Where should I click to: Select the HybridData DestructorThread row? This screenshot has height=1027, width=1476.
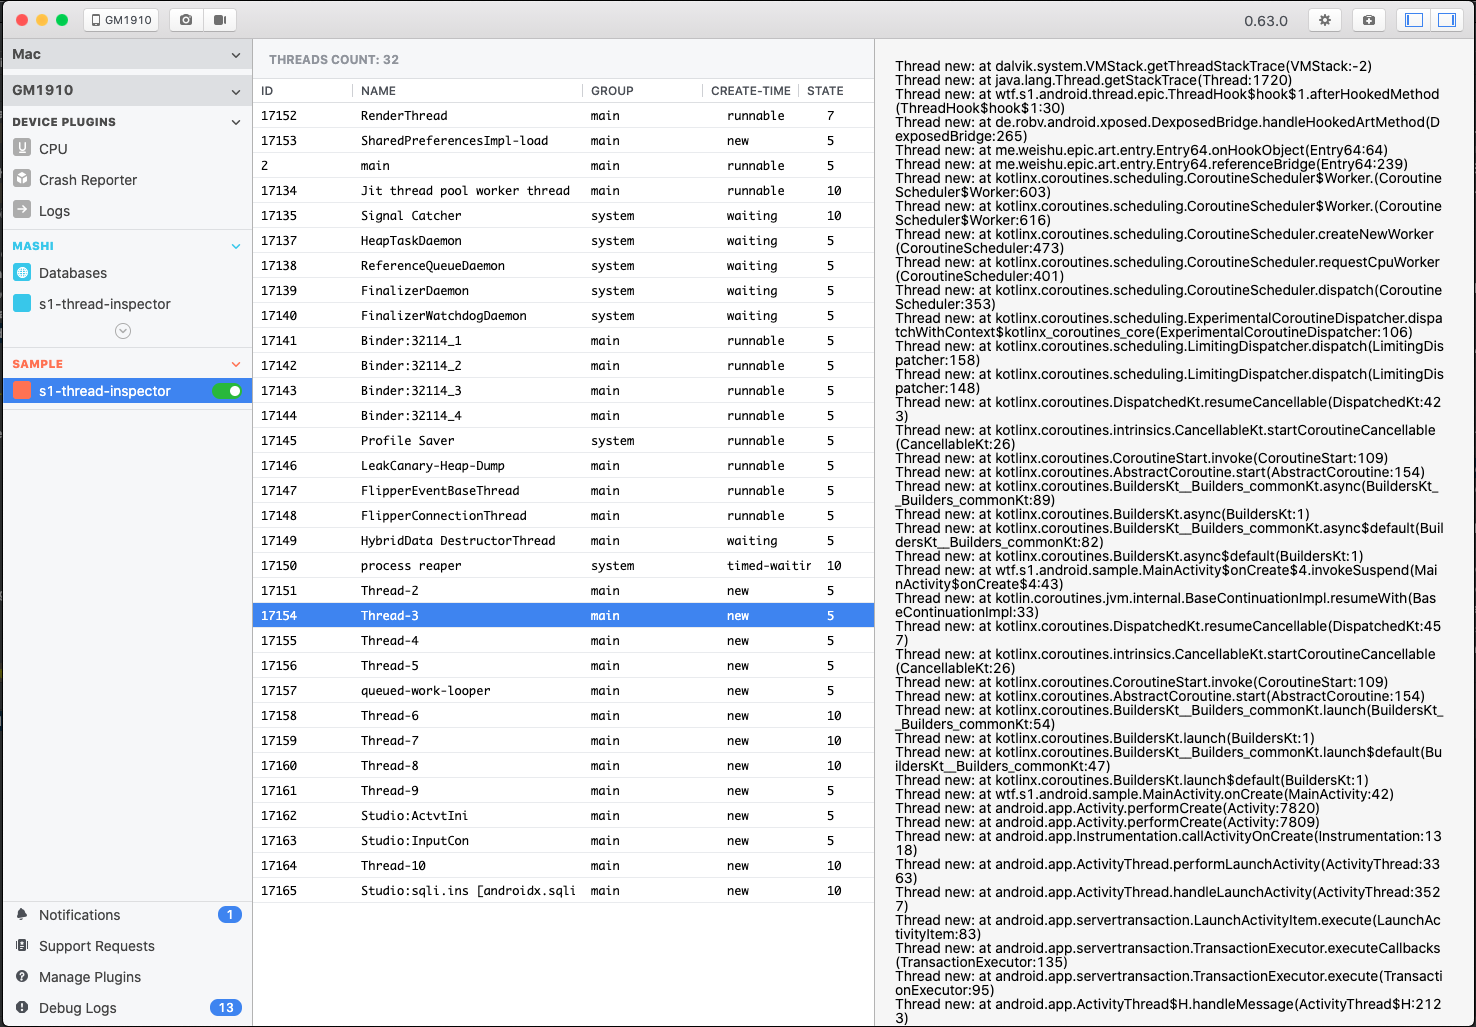[563, 541]
